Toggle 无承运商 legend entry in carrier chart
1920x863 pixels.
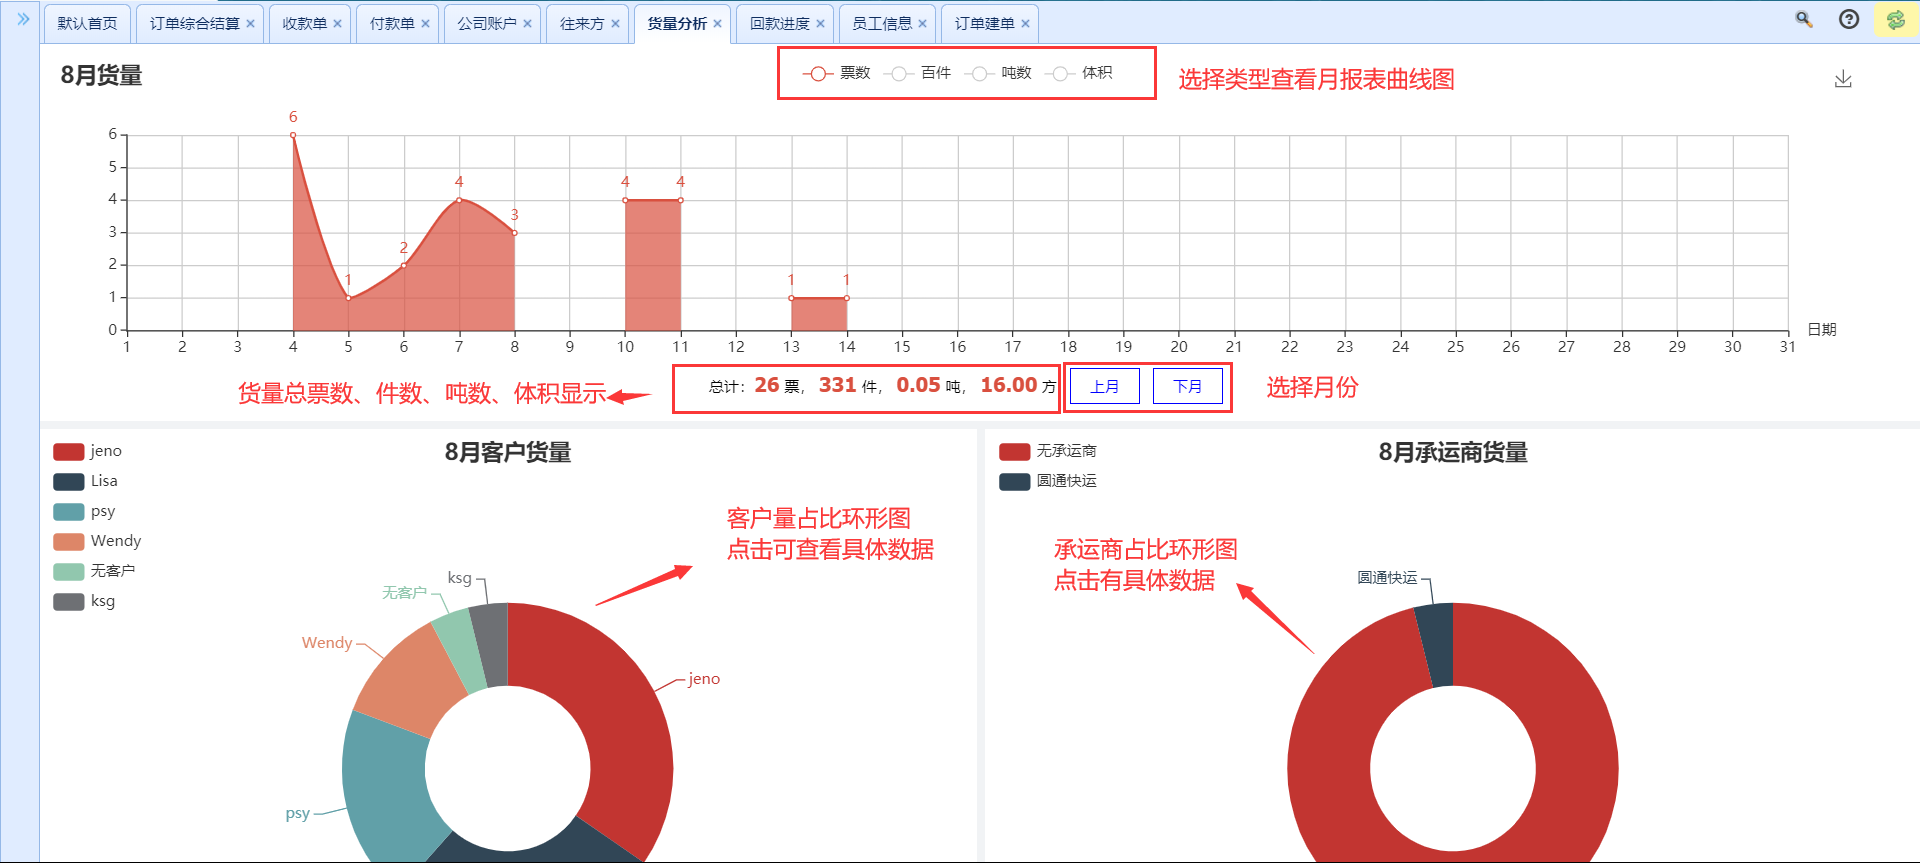tap(1048, 452)
